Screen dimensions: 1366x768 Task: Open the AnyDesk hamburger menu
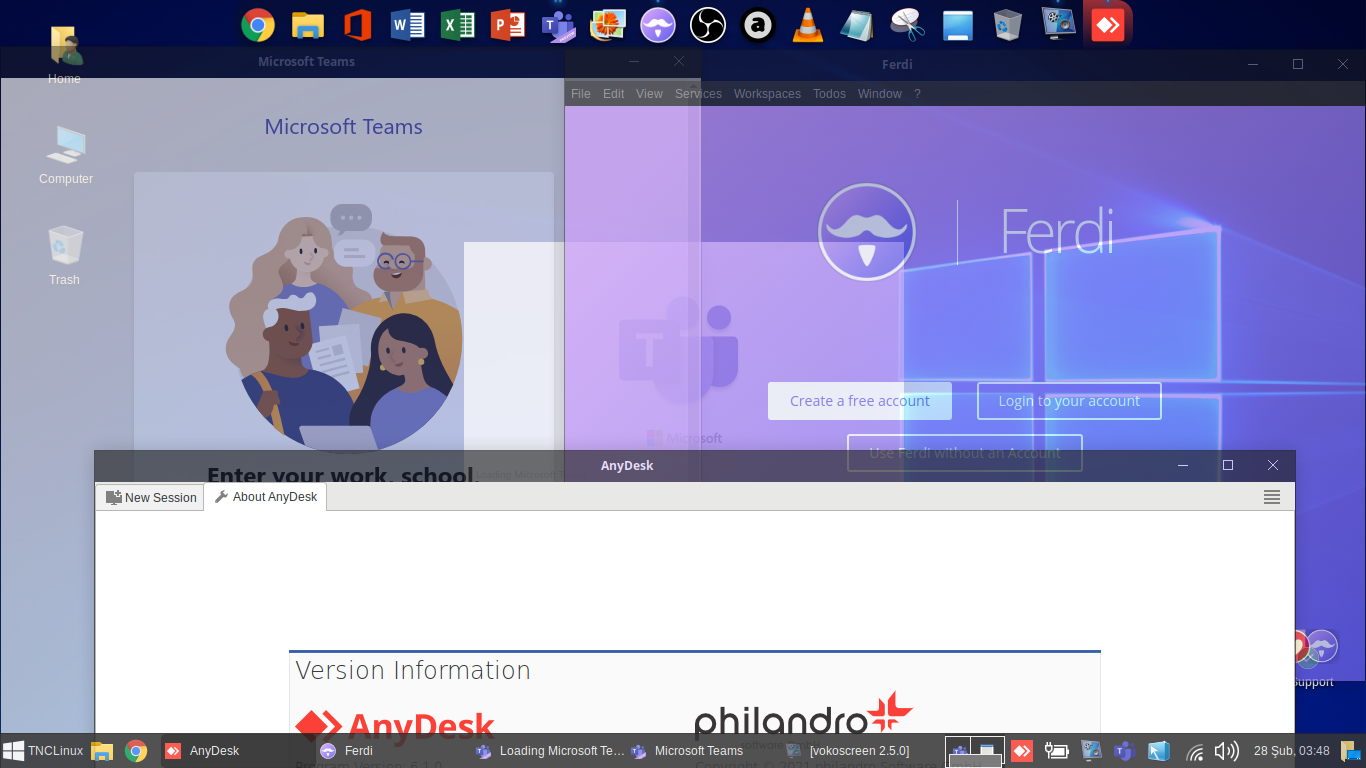pyautogui.click(x=1272, y=497)
